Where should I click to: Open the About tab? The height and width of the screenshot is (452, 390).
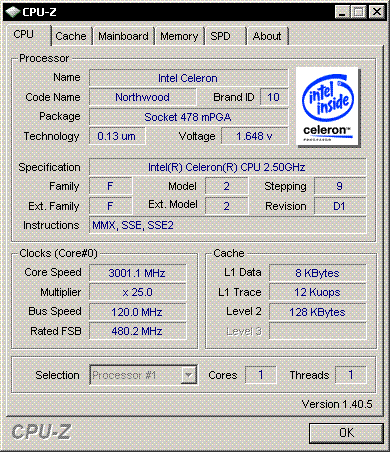[x=267, y=36]
